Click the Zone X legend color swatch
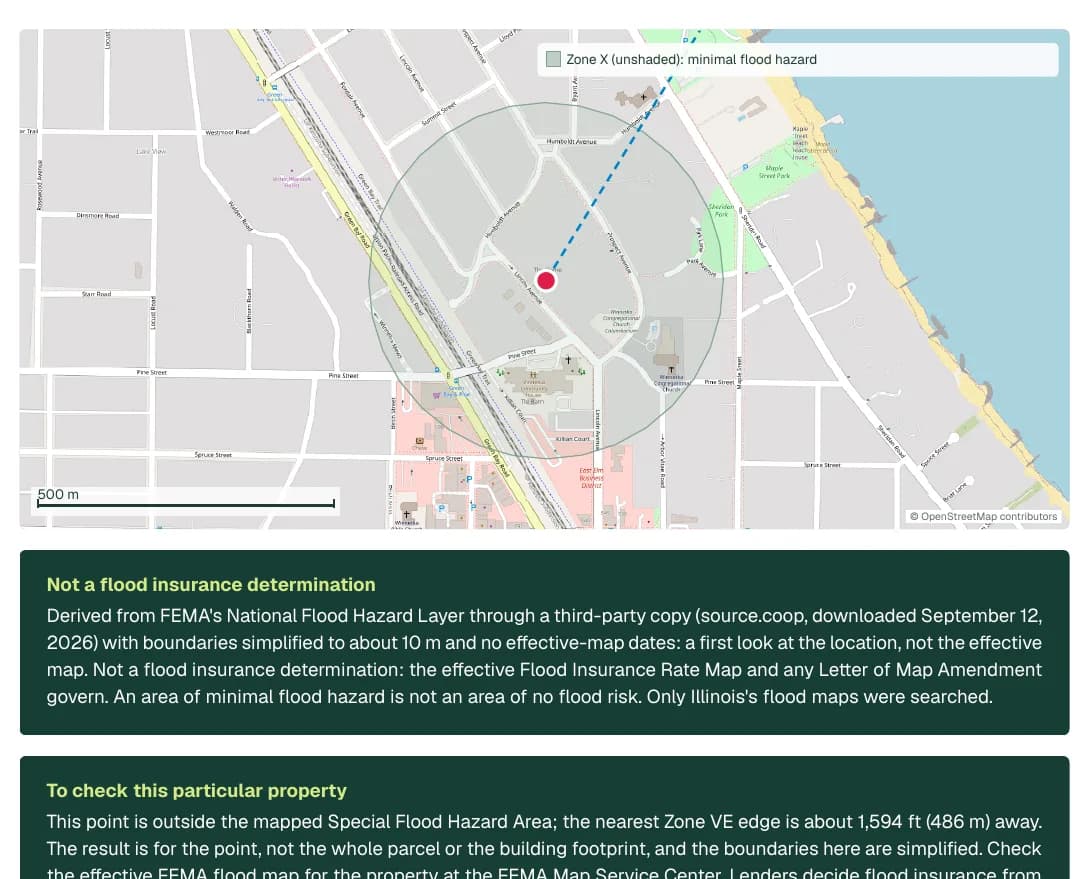The image size is (1087, 879). [x=553, y=59]
